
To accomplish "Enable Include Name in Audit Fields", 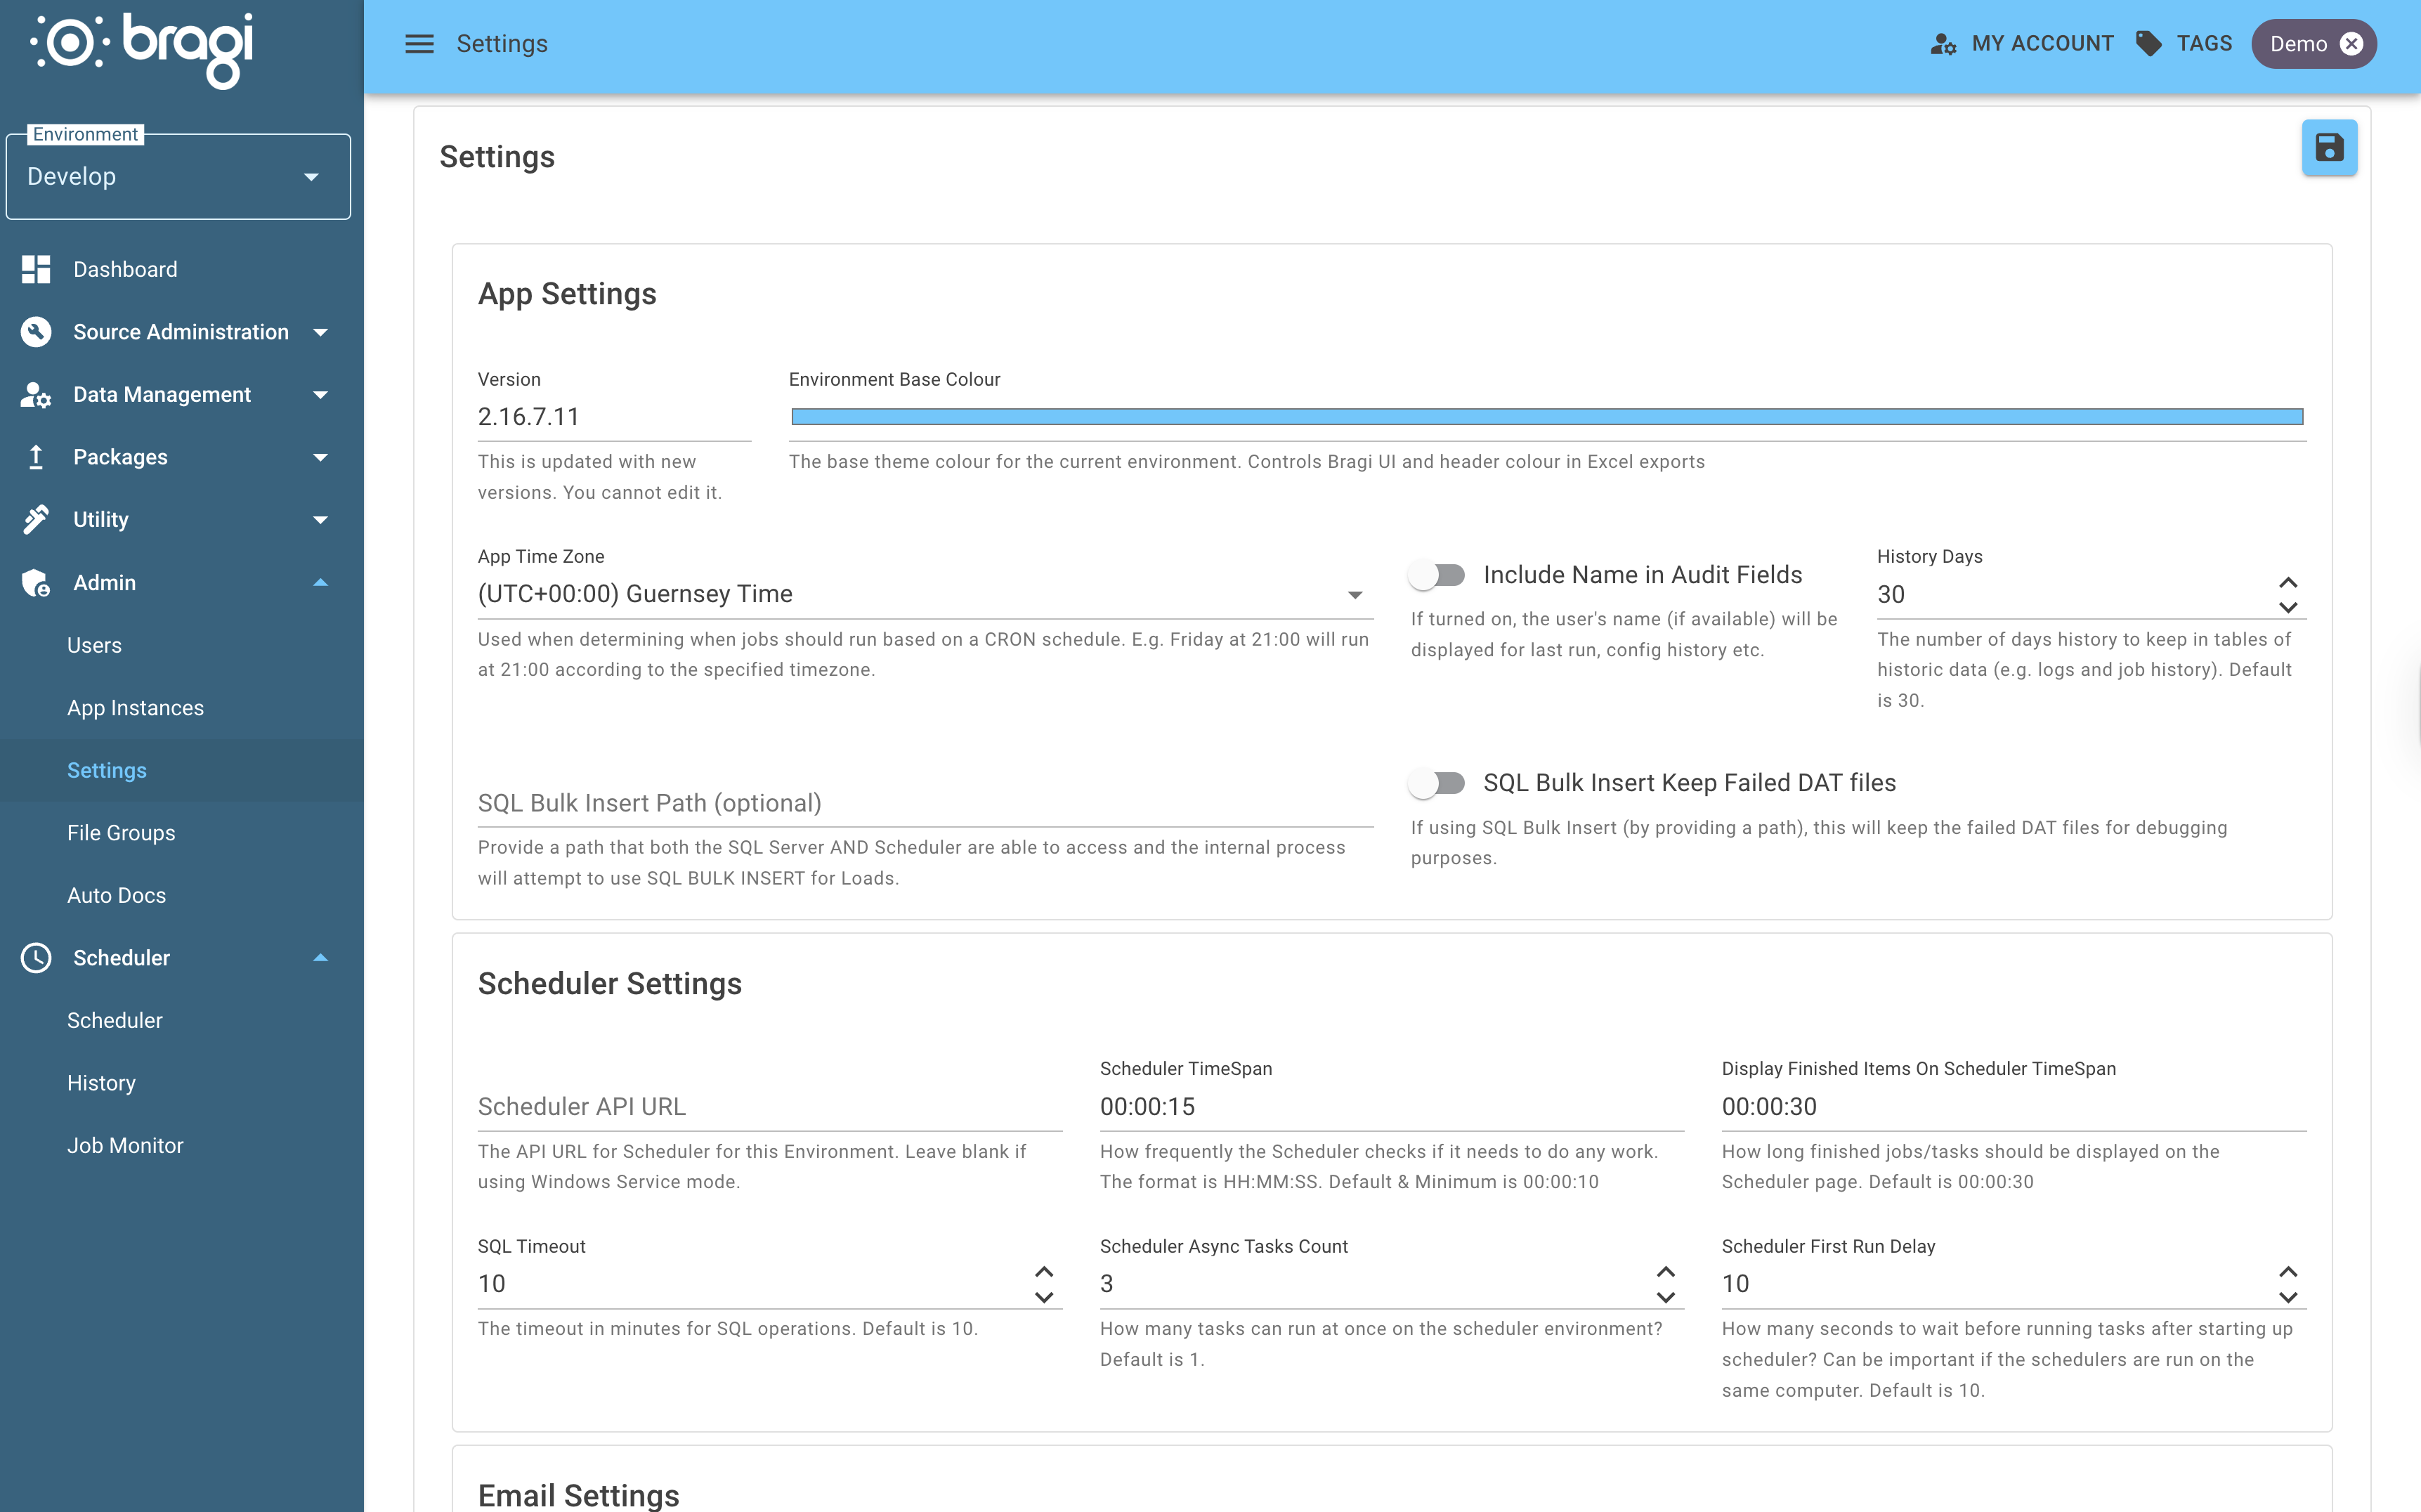I will point(1437,575).
